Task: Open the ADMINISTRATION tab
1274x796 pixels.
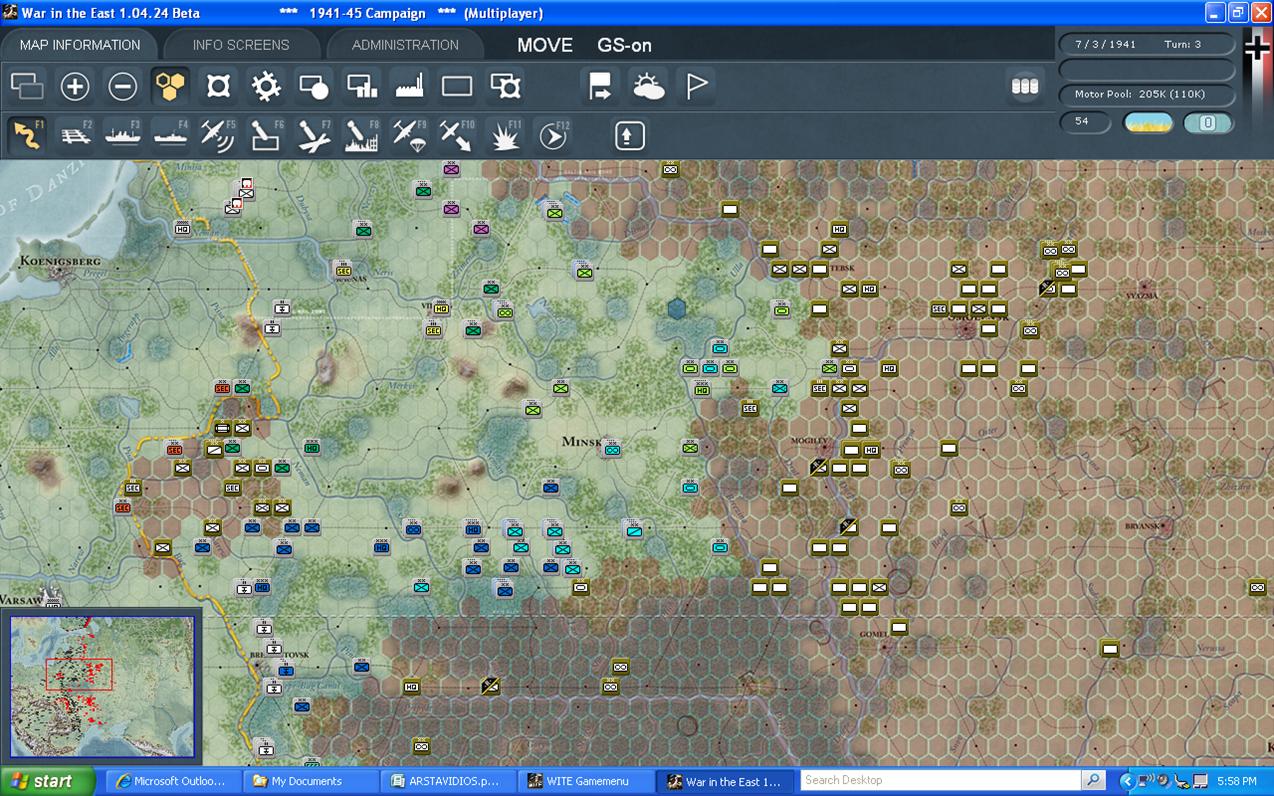Action: pos(405,45)
